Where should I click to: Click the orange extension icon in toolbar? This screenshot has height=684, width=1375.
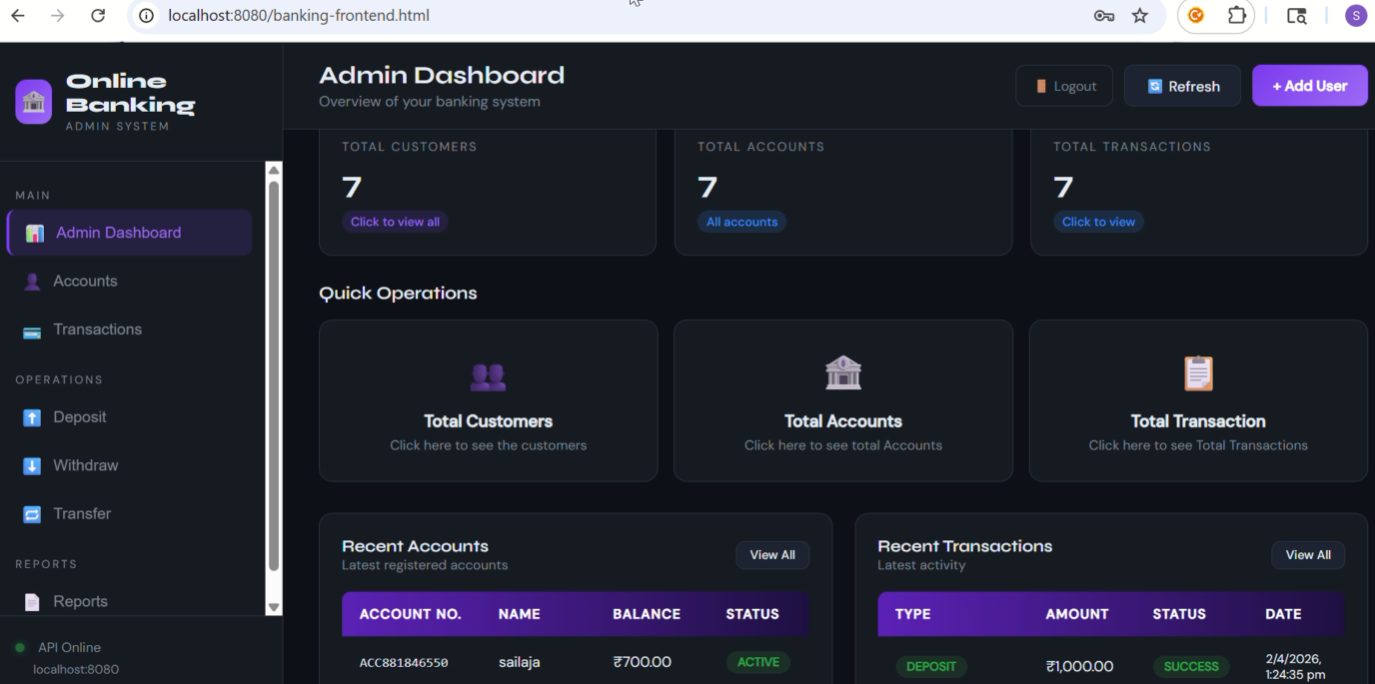[x=1196, y=16]
